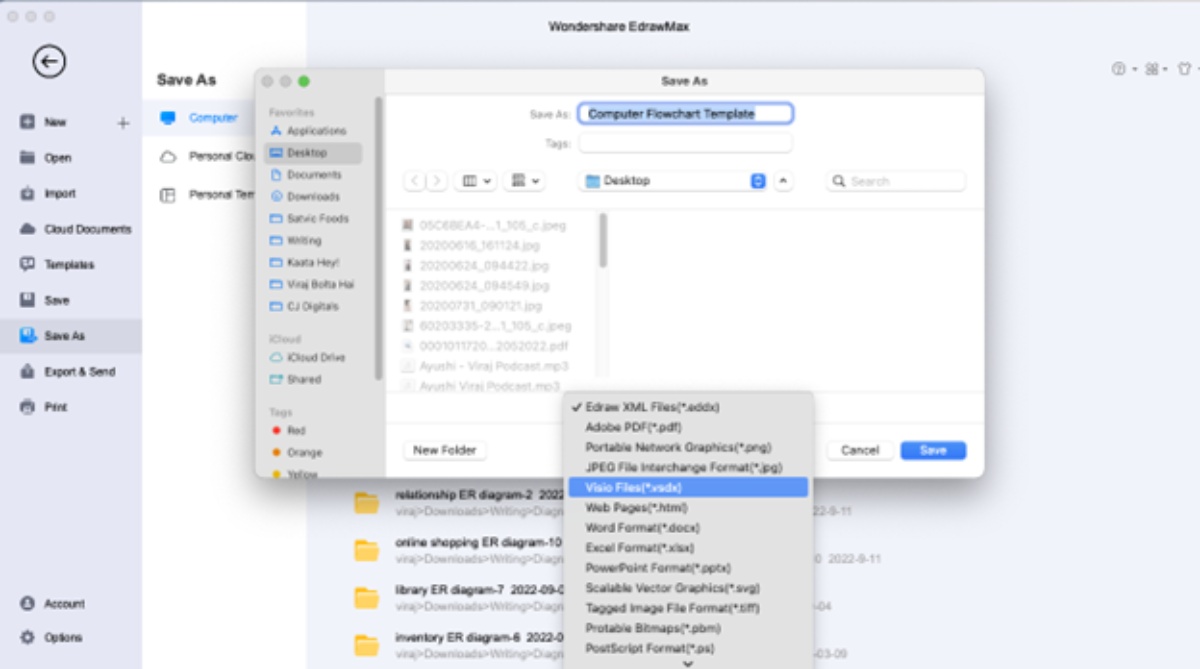This screenshot has width=1200, height=669.
Task: Select Ayushi - Viraj Podcast.mp3 file
Action: pyautogui.click(x=494, y=366)
